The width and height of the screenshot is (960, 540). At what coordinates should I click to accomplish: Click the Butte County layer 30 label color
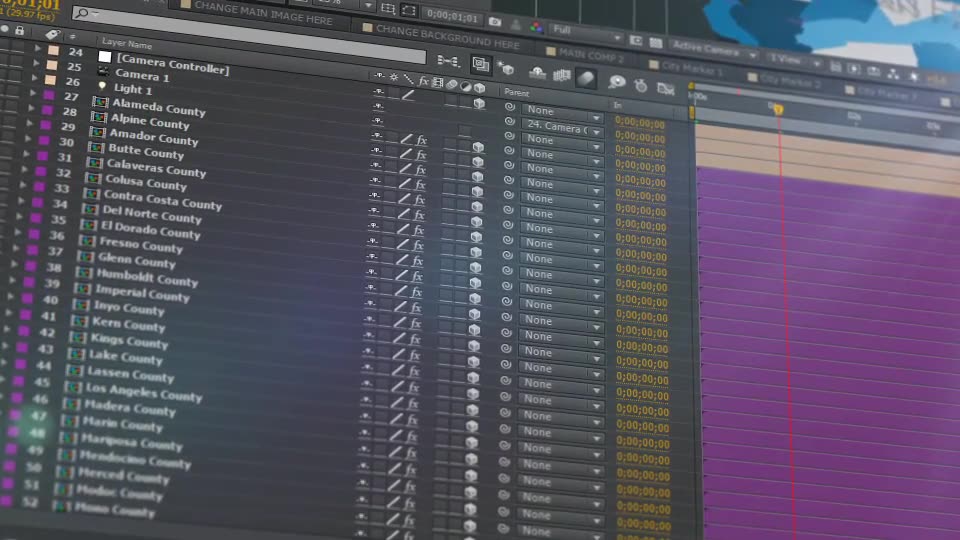[x=43, y=140]
